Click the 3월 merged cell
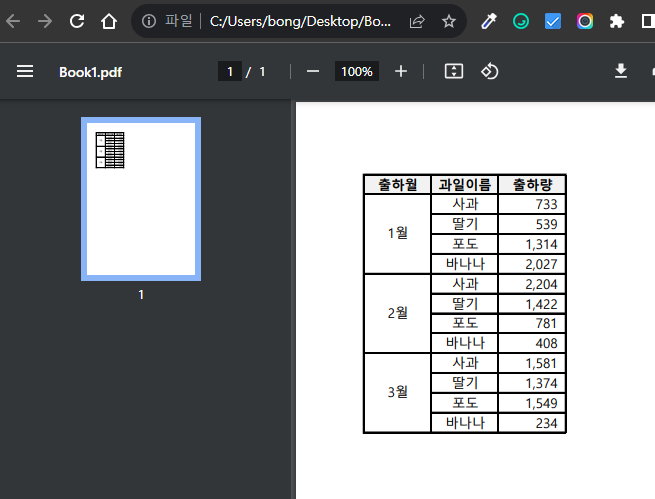Image resolution: width=655 pixels, height=499 pixels. (397, 392)
